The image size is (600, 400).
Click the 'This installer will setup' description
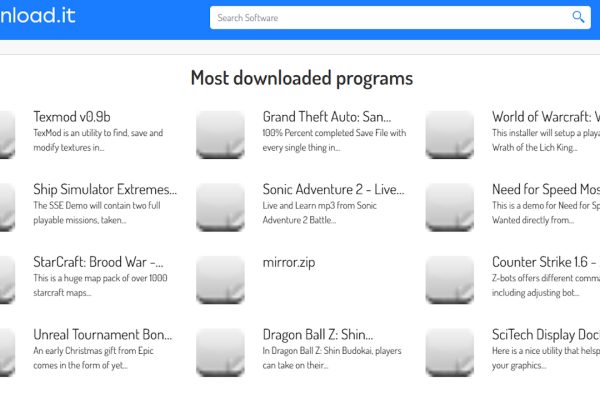pyautogui.click(x=546, y=140)
